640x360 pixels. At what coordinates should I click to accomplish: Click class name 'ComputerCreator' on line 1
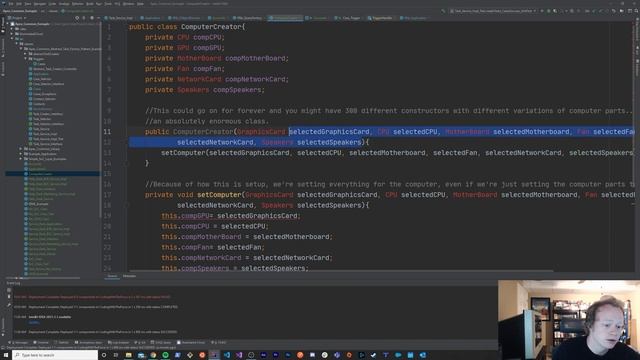coord(211,27)
